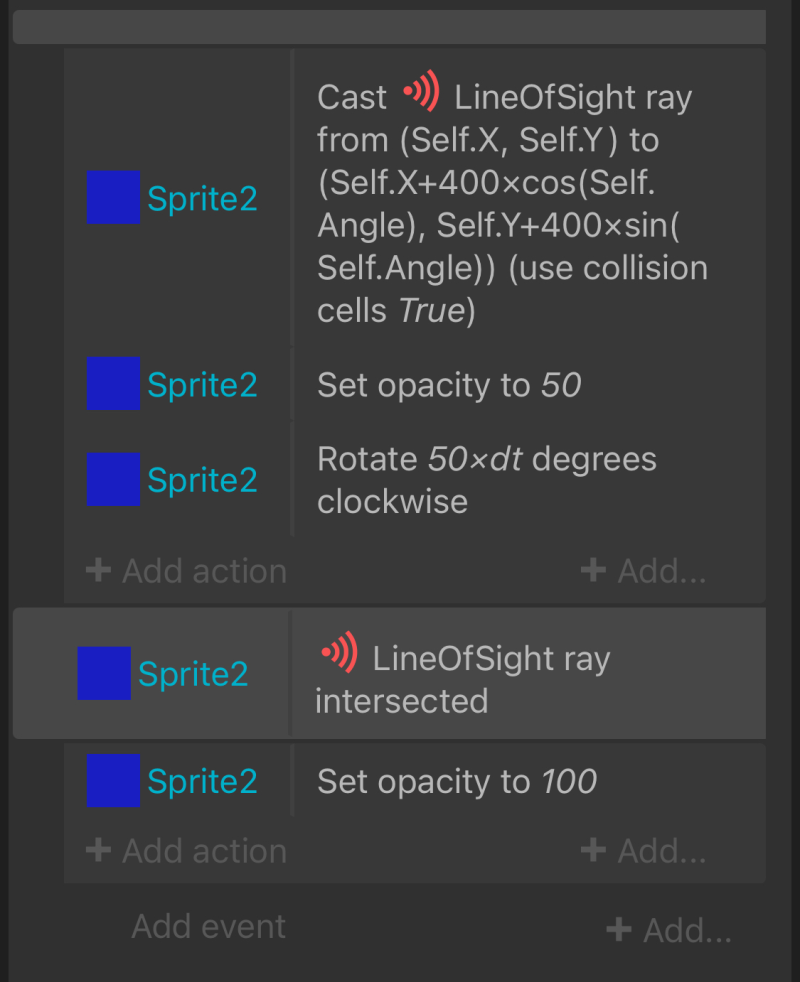Click the LineOfSight icon in Cast ray action

[x=421, y=91]
